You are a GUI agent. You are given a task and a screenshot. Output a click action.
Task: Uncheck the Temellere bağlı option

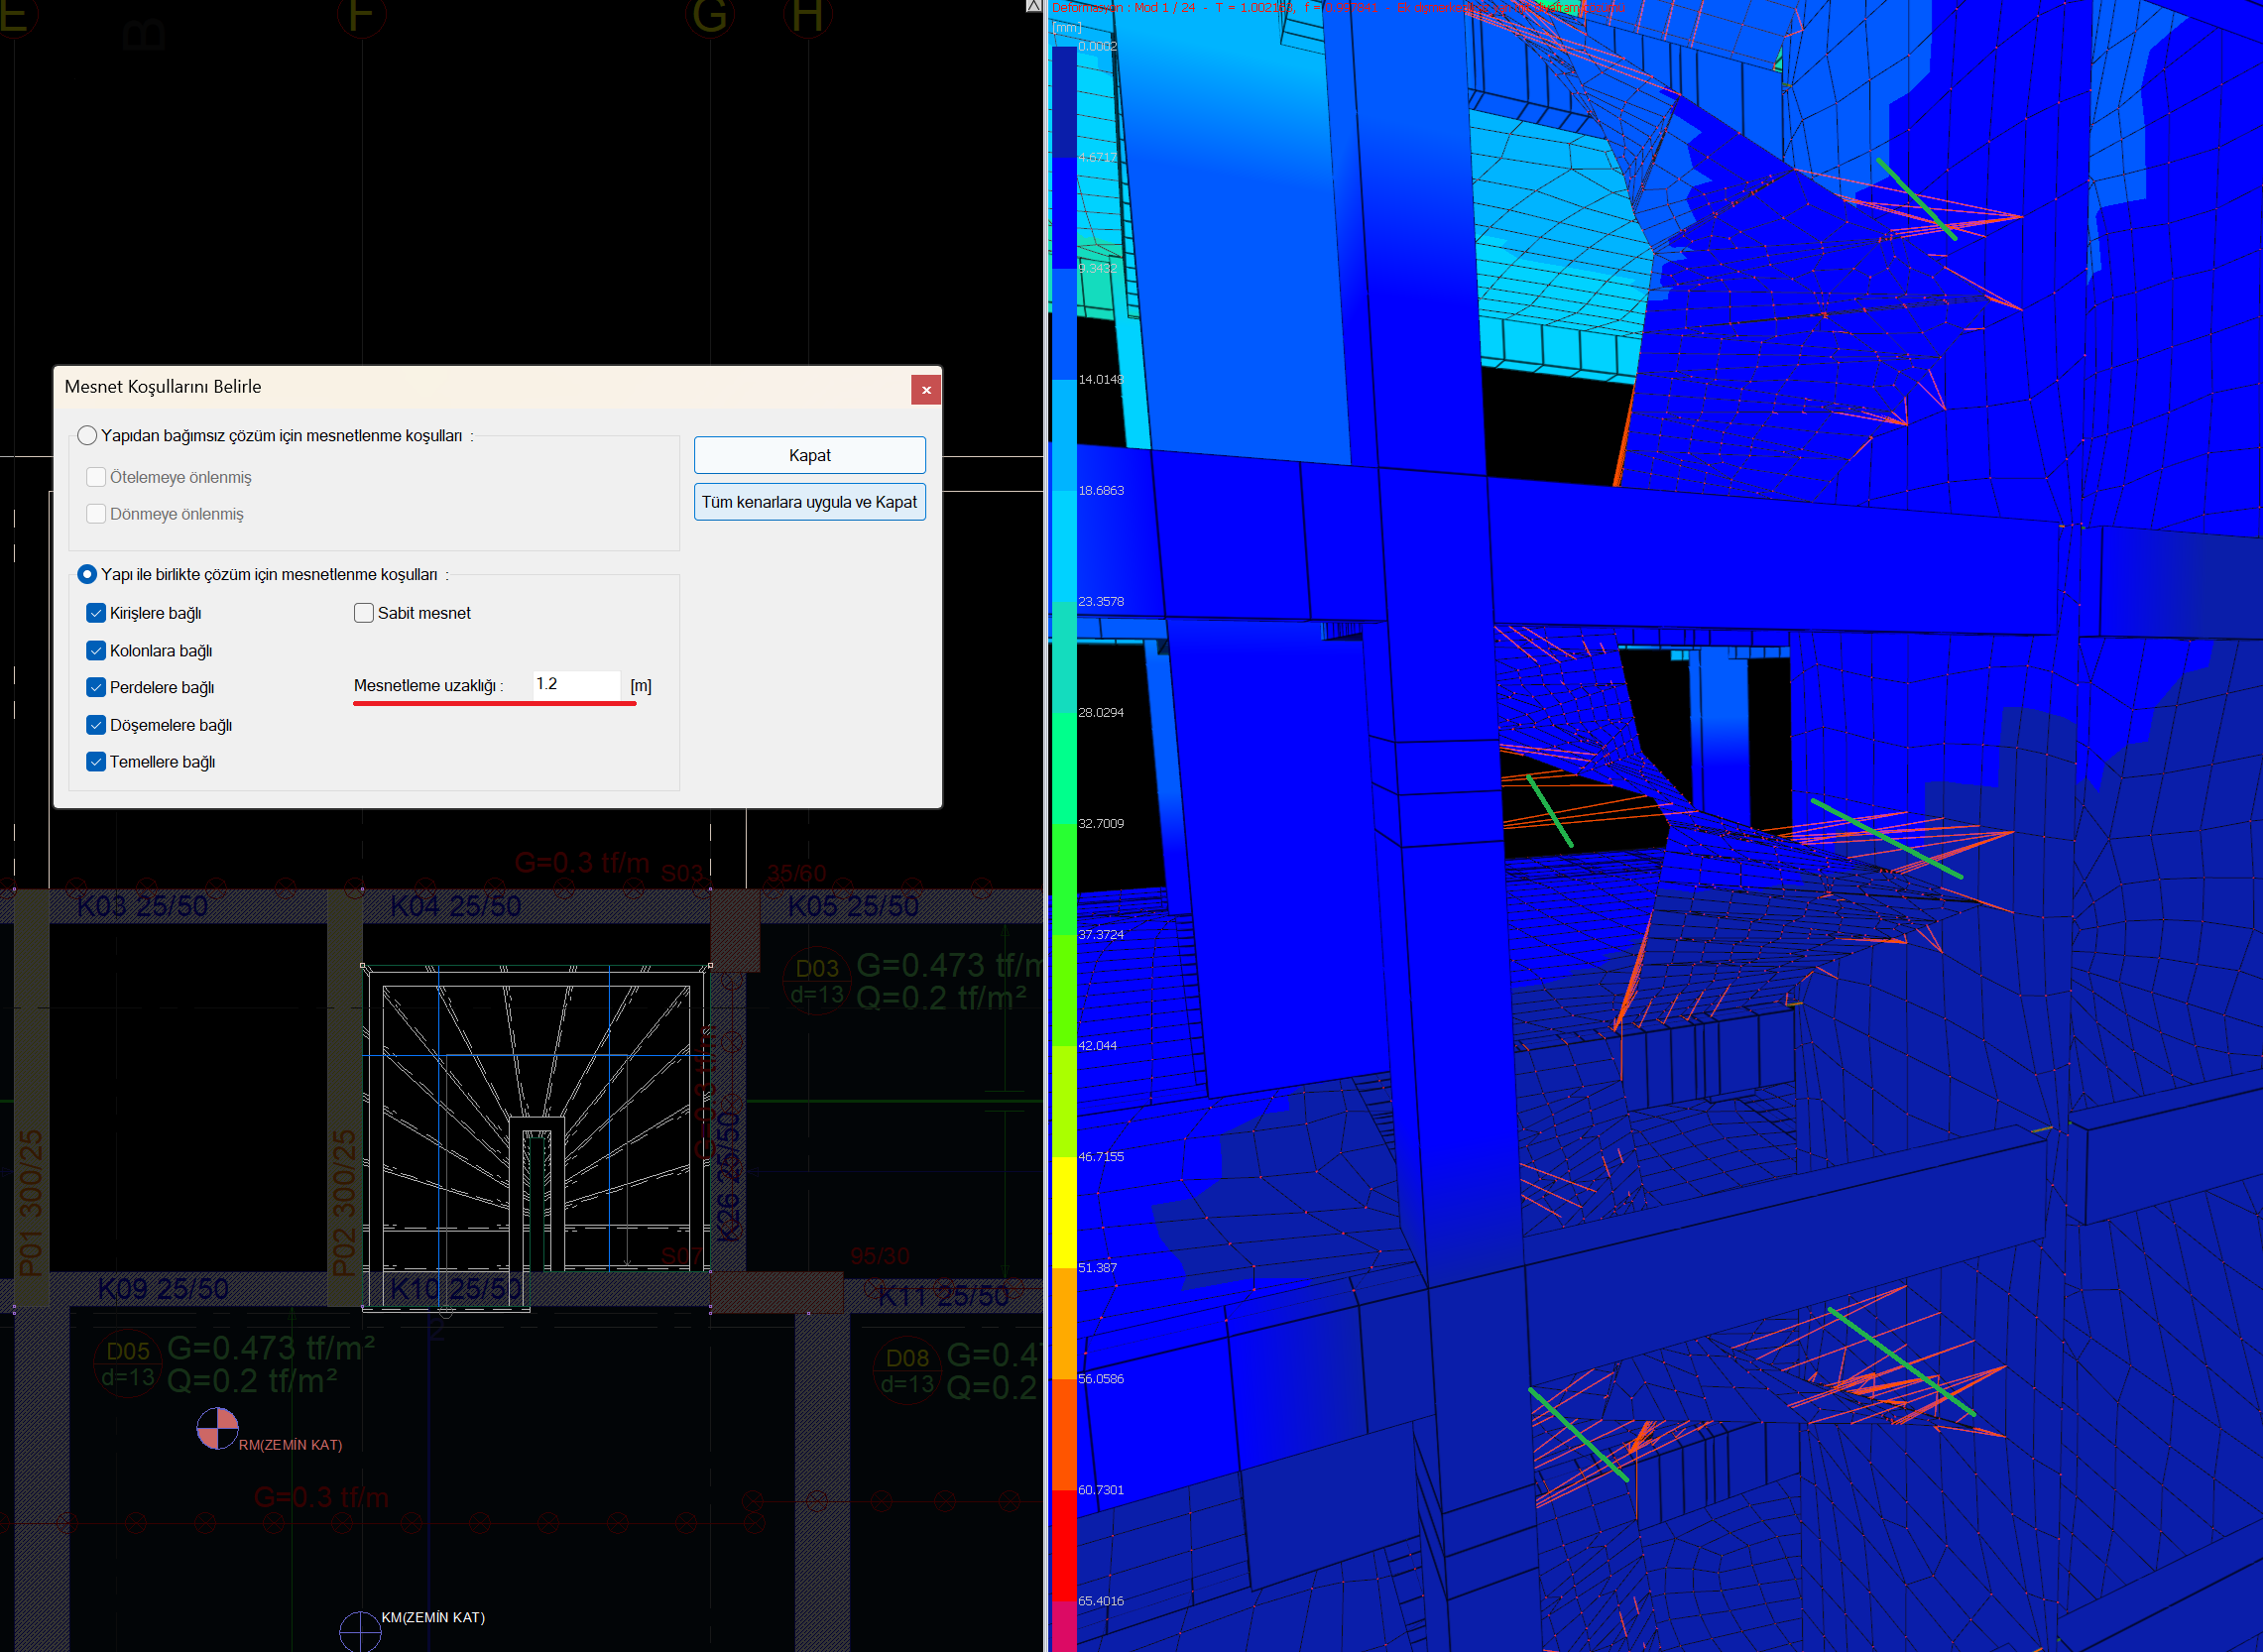pyautogui.click(x=96, y=762)
